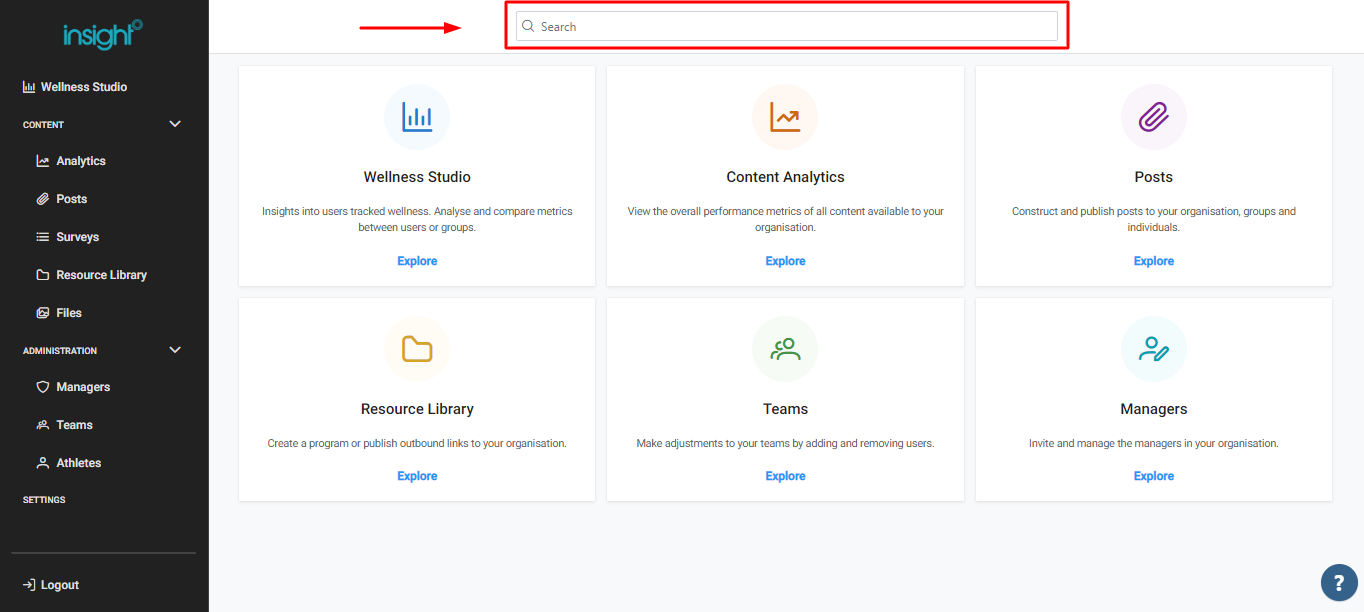
Task: Click the 'Invite and manage the managers' description
Action: click(1153, 443)
